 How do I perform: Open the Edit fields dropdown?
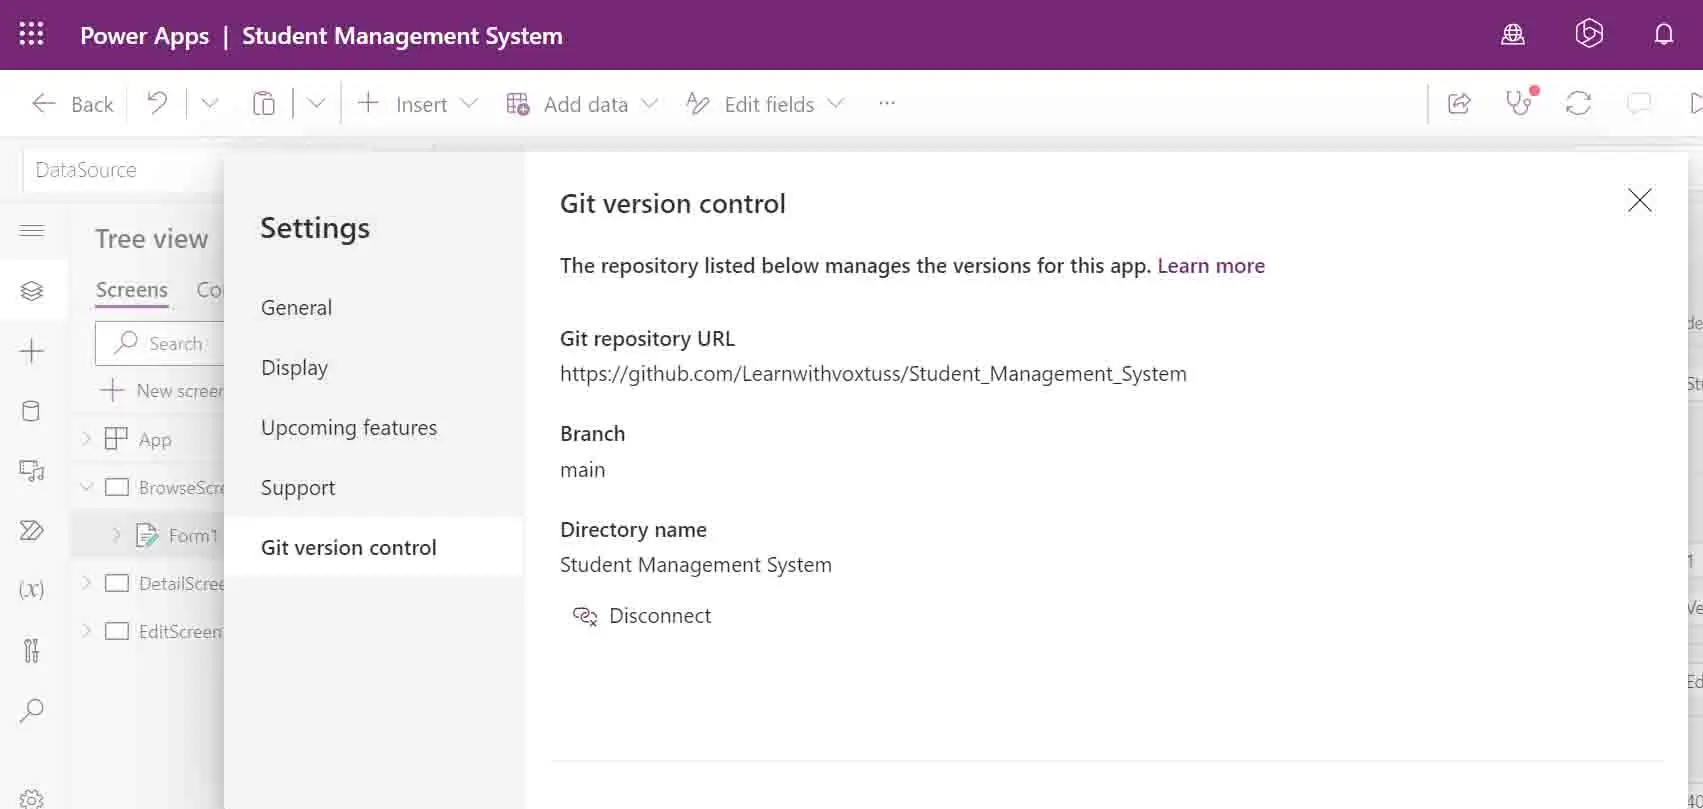pos(765,104)
